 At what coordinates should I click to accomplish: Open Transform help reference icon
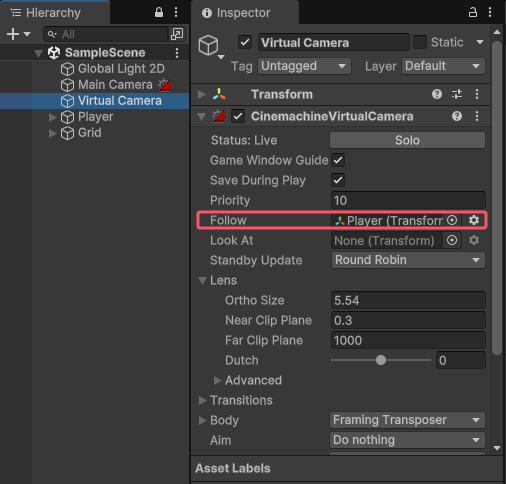437,94
